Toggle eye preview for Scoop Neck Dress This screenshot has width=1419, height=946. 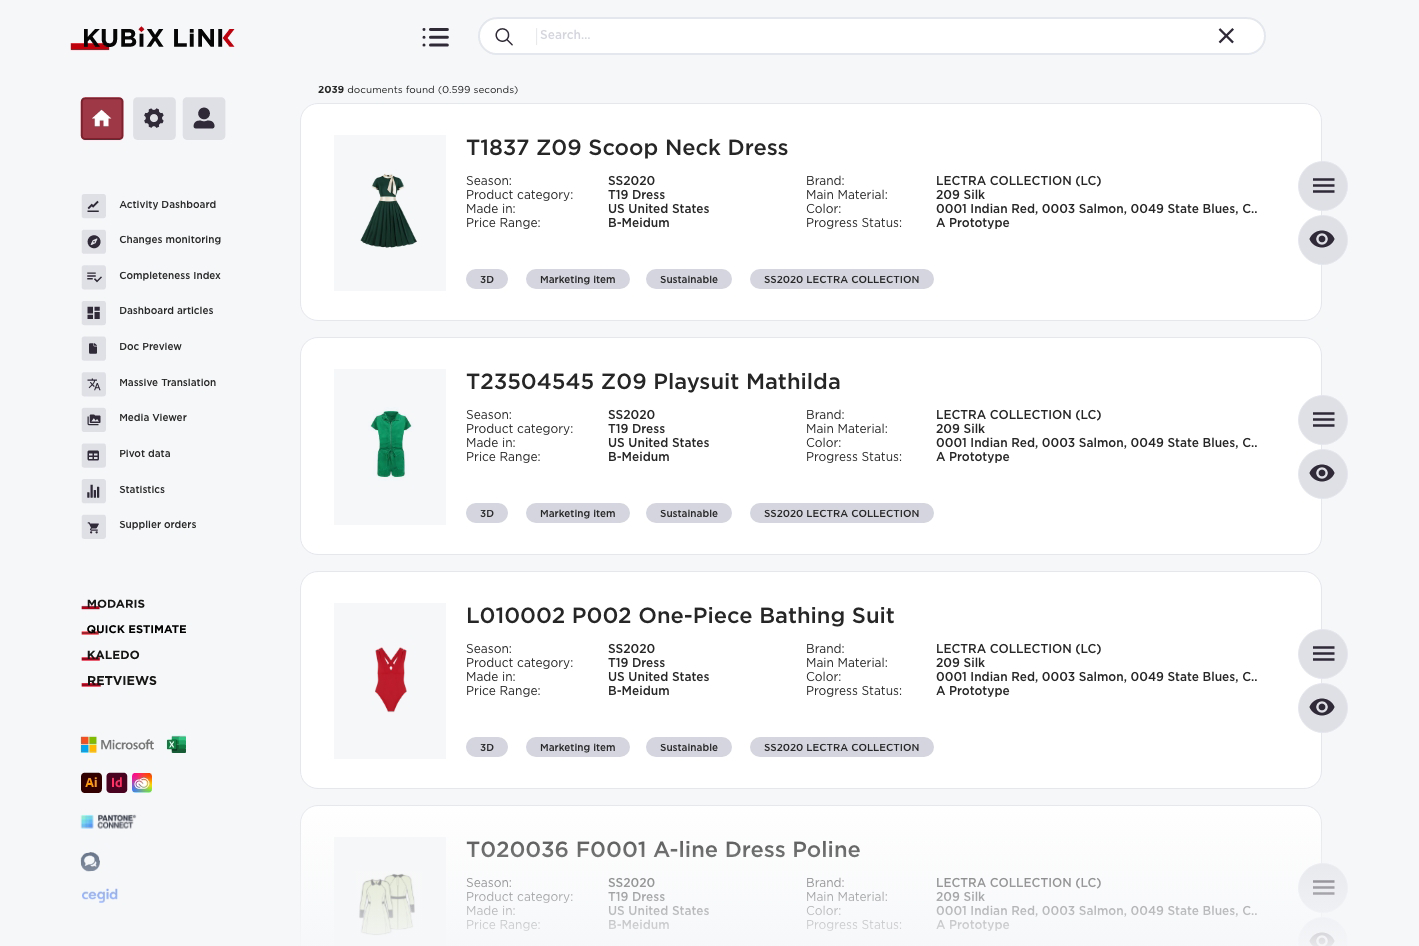1322,240
